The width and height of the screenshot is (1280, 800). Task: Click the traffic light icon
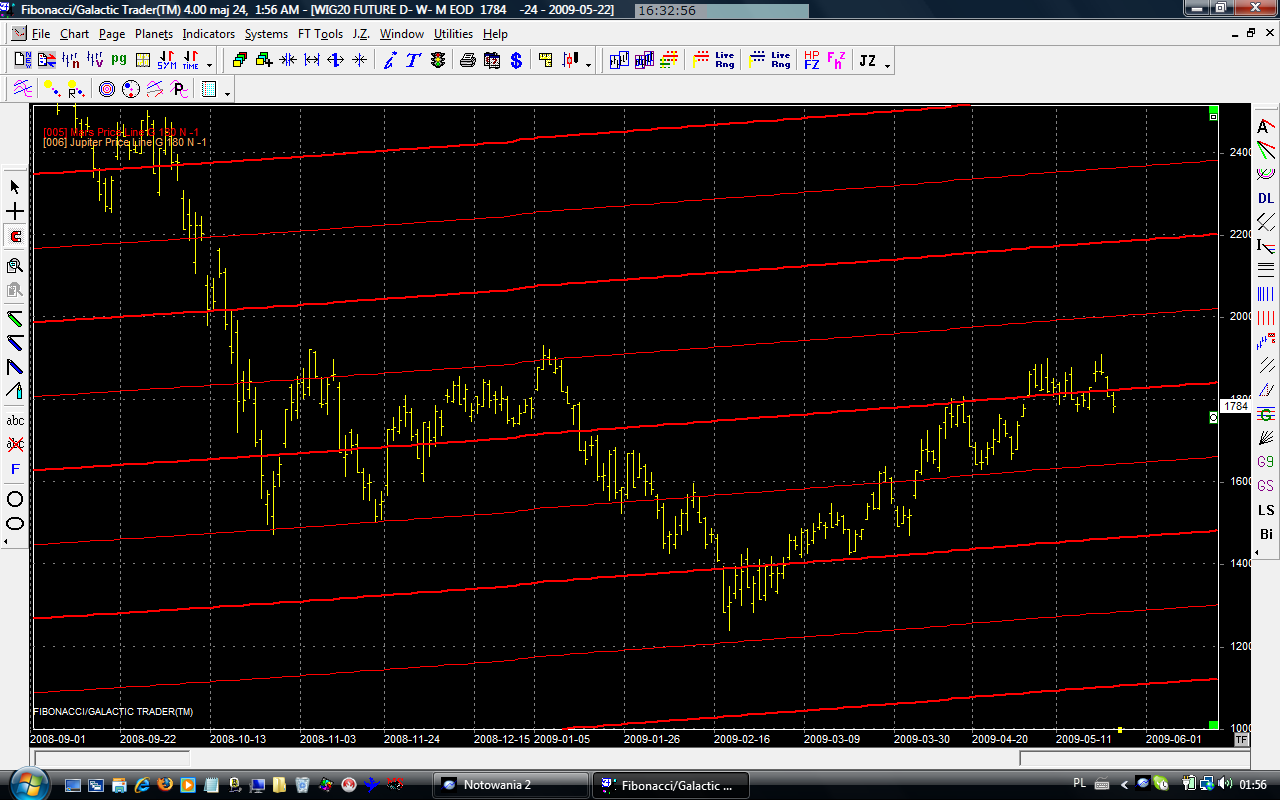(x=438, y=61)
